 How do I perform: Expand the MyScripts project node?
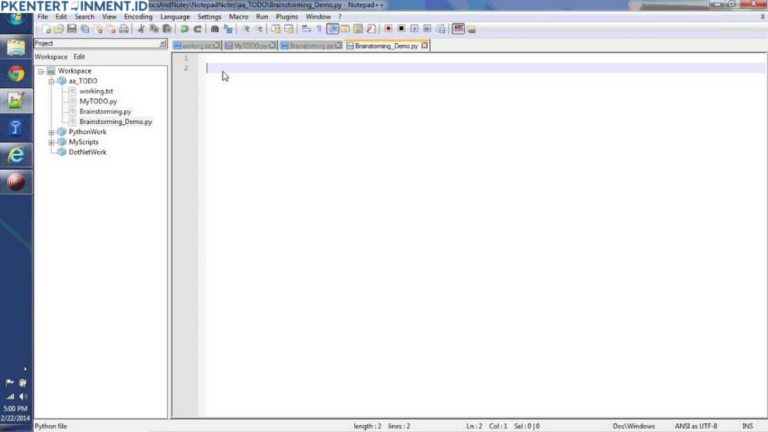pos(51,143)
